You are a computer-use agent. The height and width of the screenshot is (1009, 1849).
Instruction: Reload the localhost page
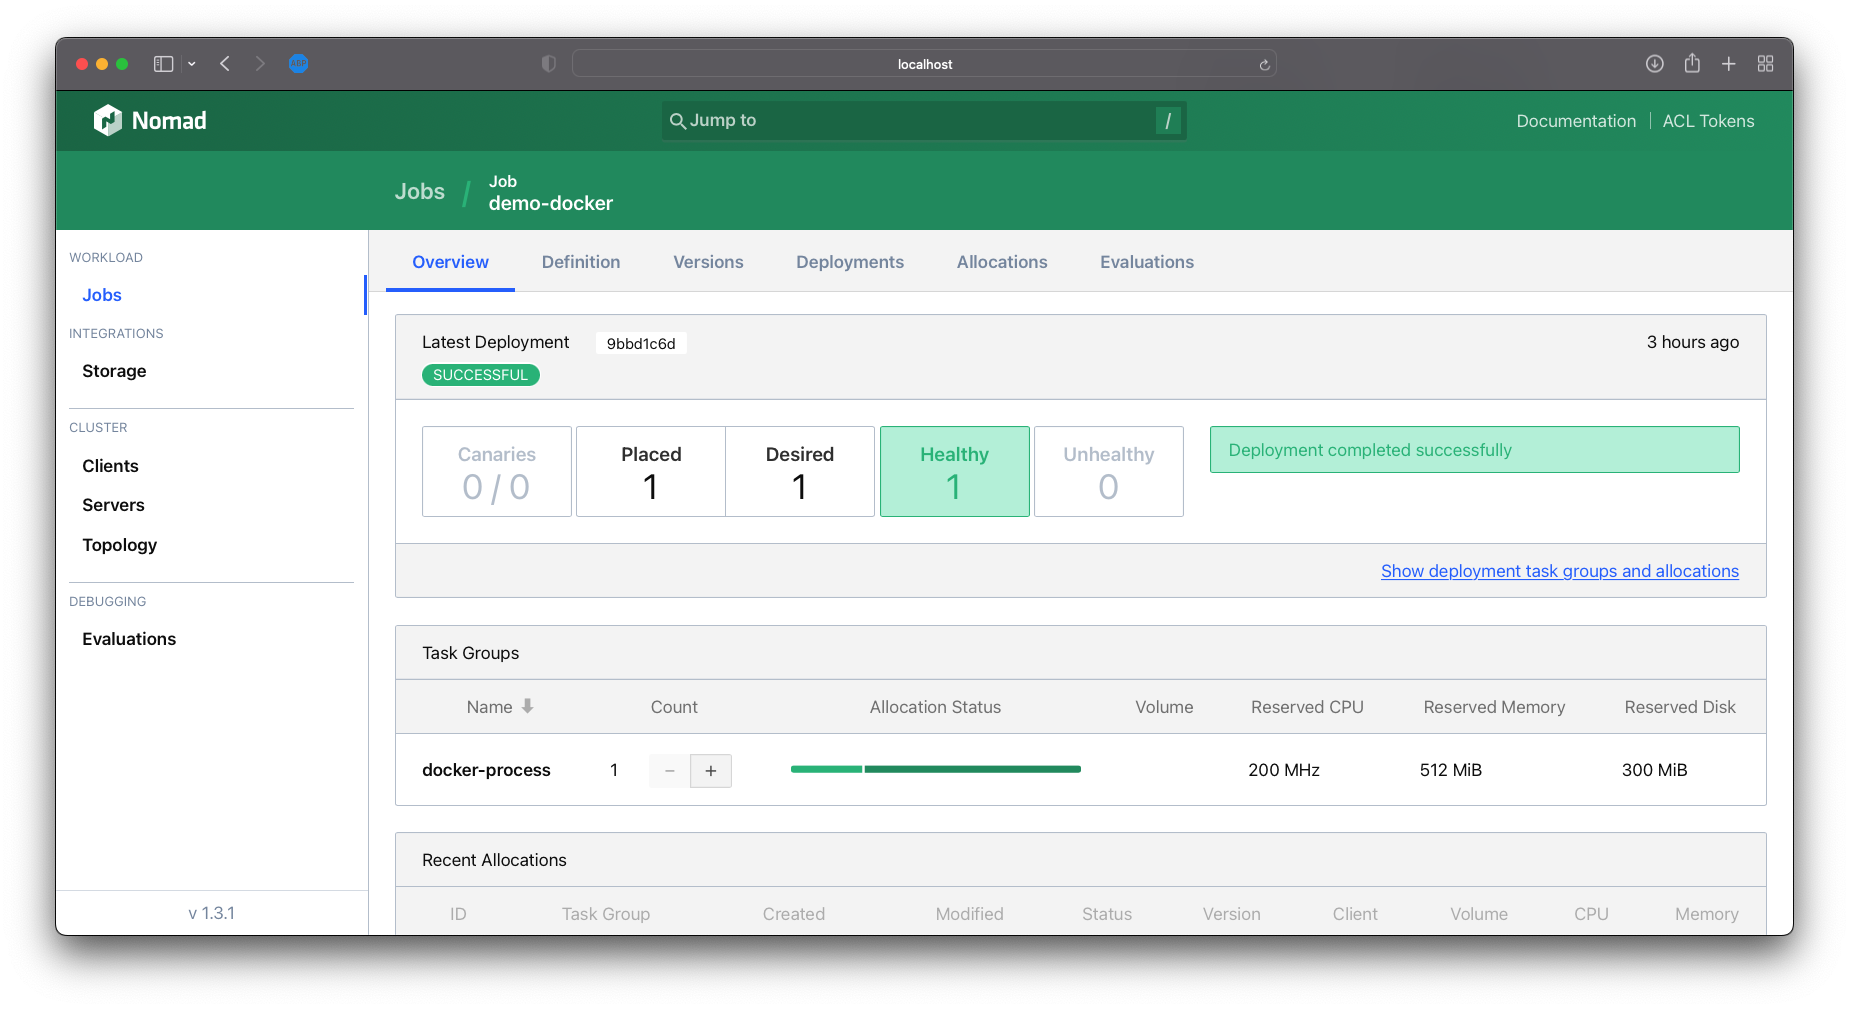pos(1264,65)
